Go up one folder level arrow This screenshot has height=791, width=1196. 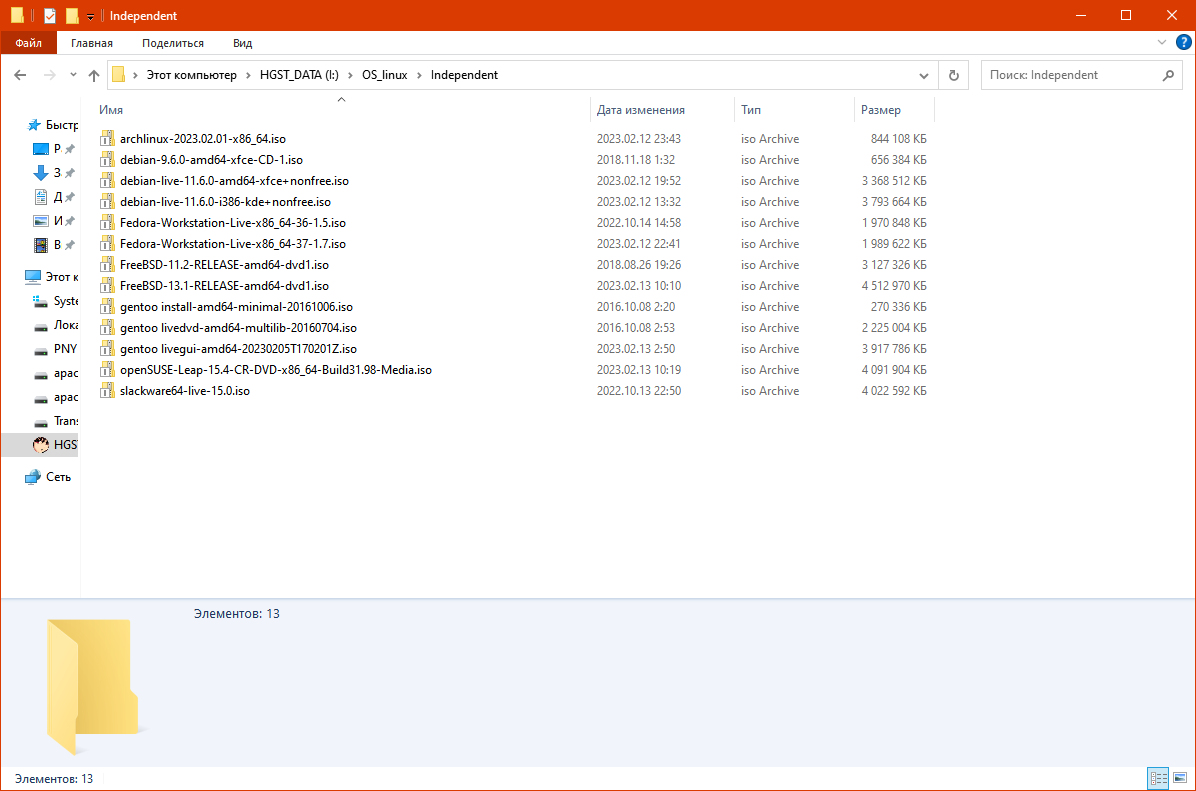click(94, 75)
